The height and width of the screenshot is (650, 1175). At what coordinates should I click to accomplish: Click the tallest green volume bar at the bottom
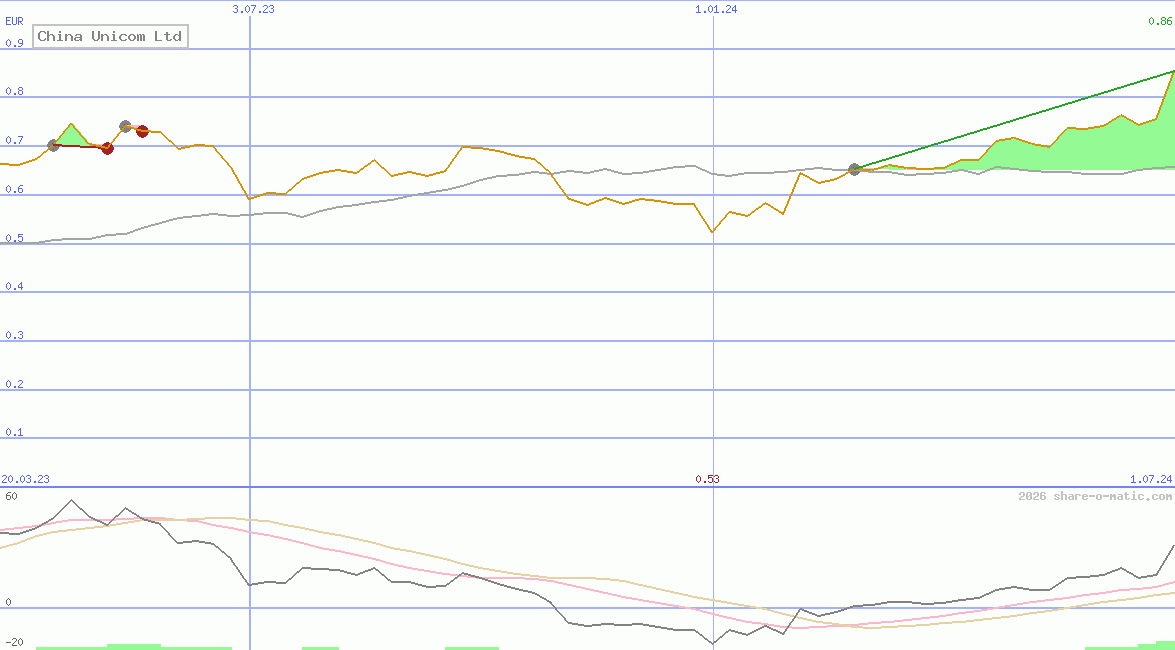(135, 645)
